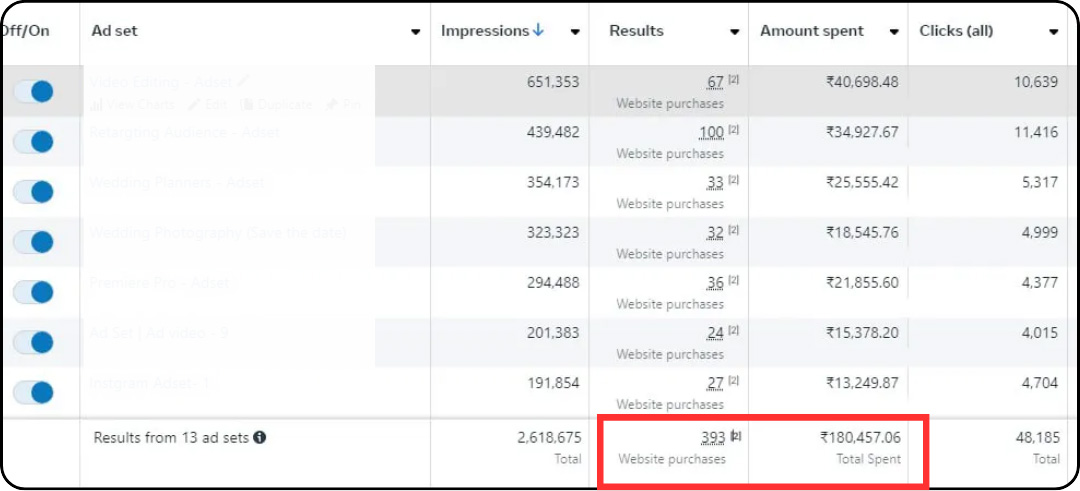This screenshot has width=1080, height=491.
Task: Switch off the Wedding Planners adset toggle
Action: click(33, 192)
